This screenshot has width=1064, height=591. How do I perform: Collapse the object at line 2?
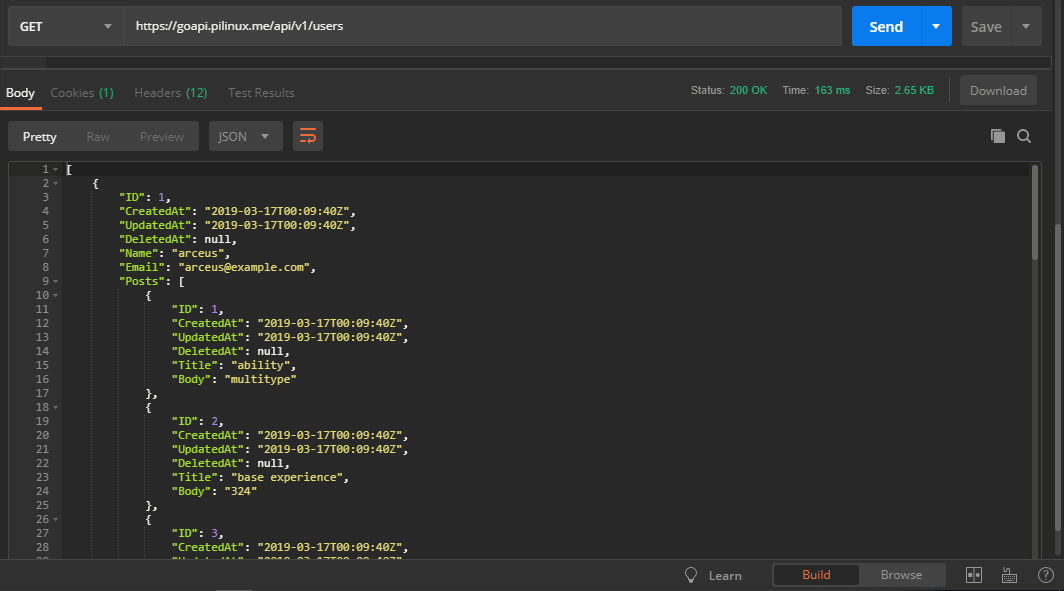[56, 184]
